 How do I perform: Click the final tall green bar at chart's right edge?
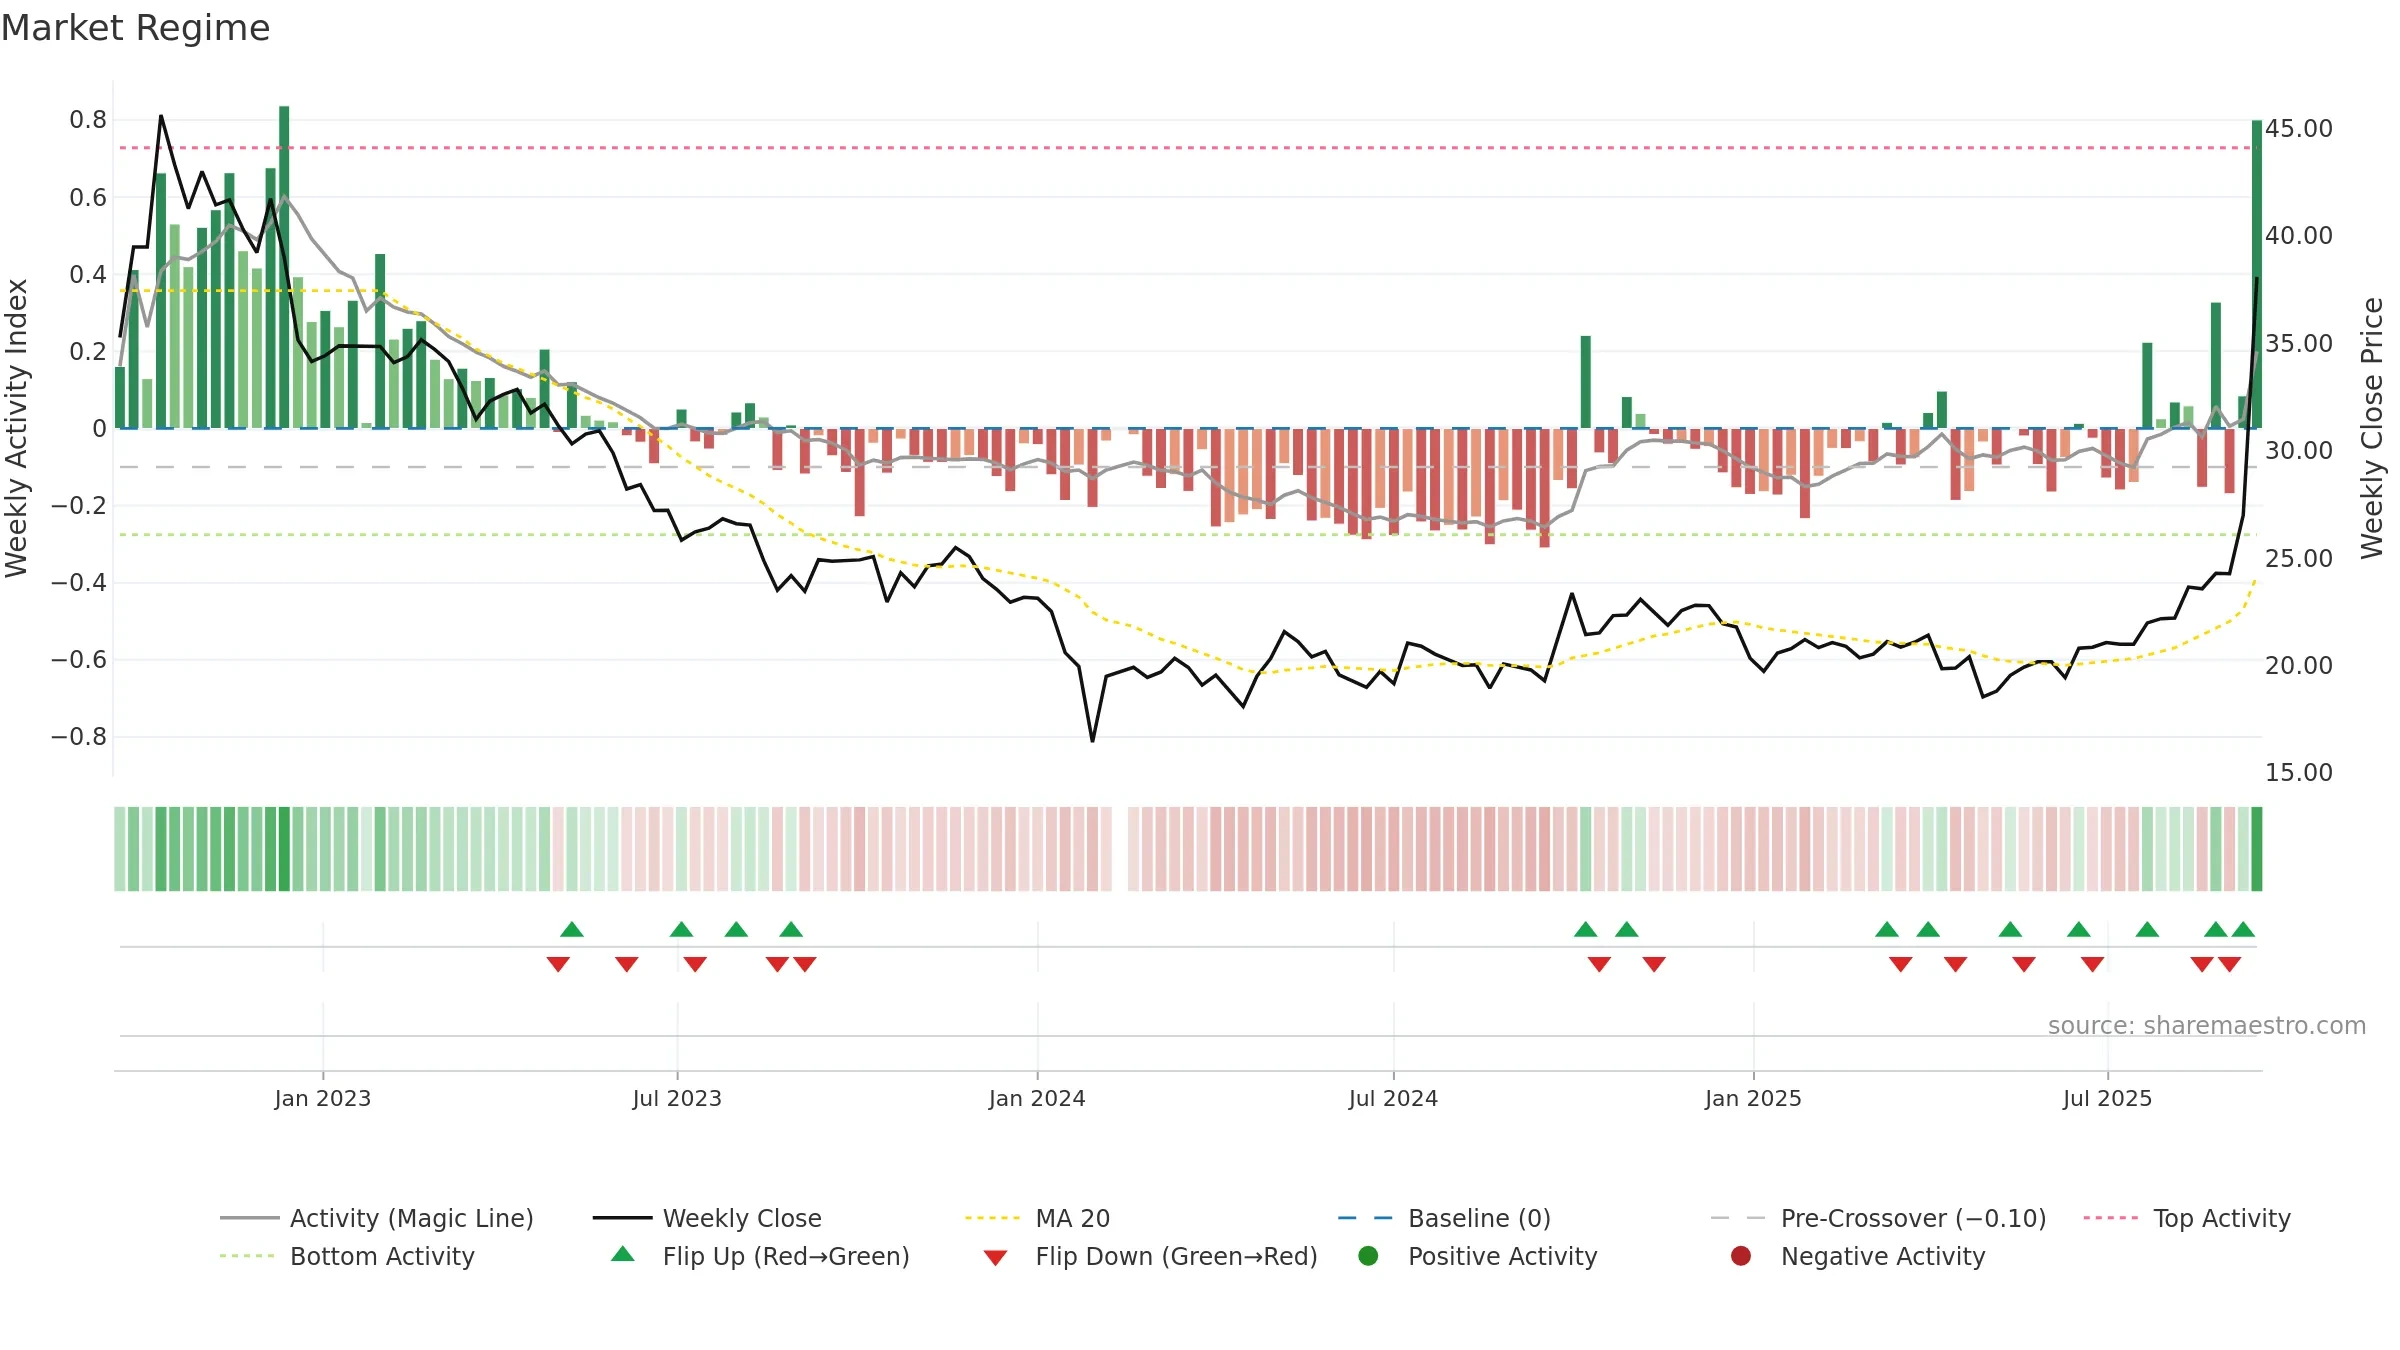click(x=2257, y=274)
